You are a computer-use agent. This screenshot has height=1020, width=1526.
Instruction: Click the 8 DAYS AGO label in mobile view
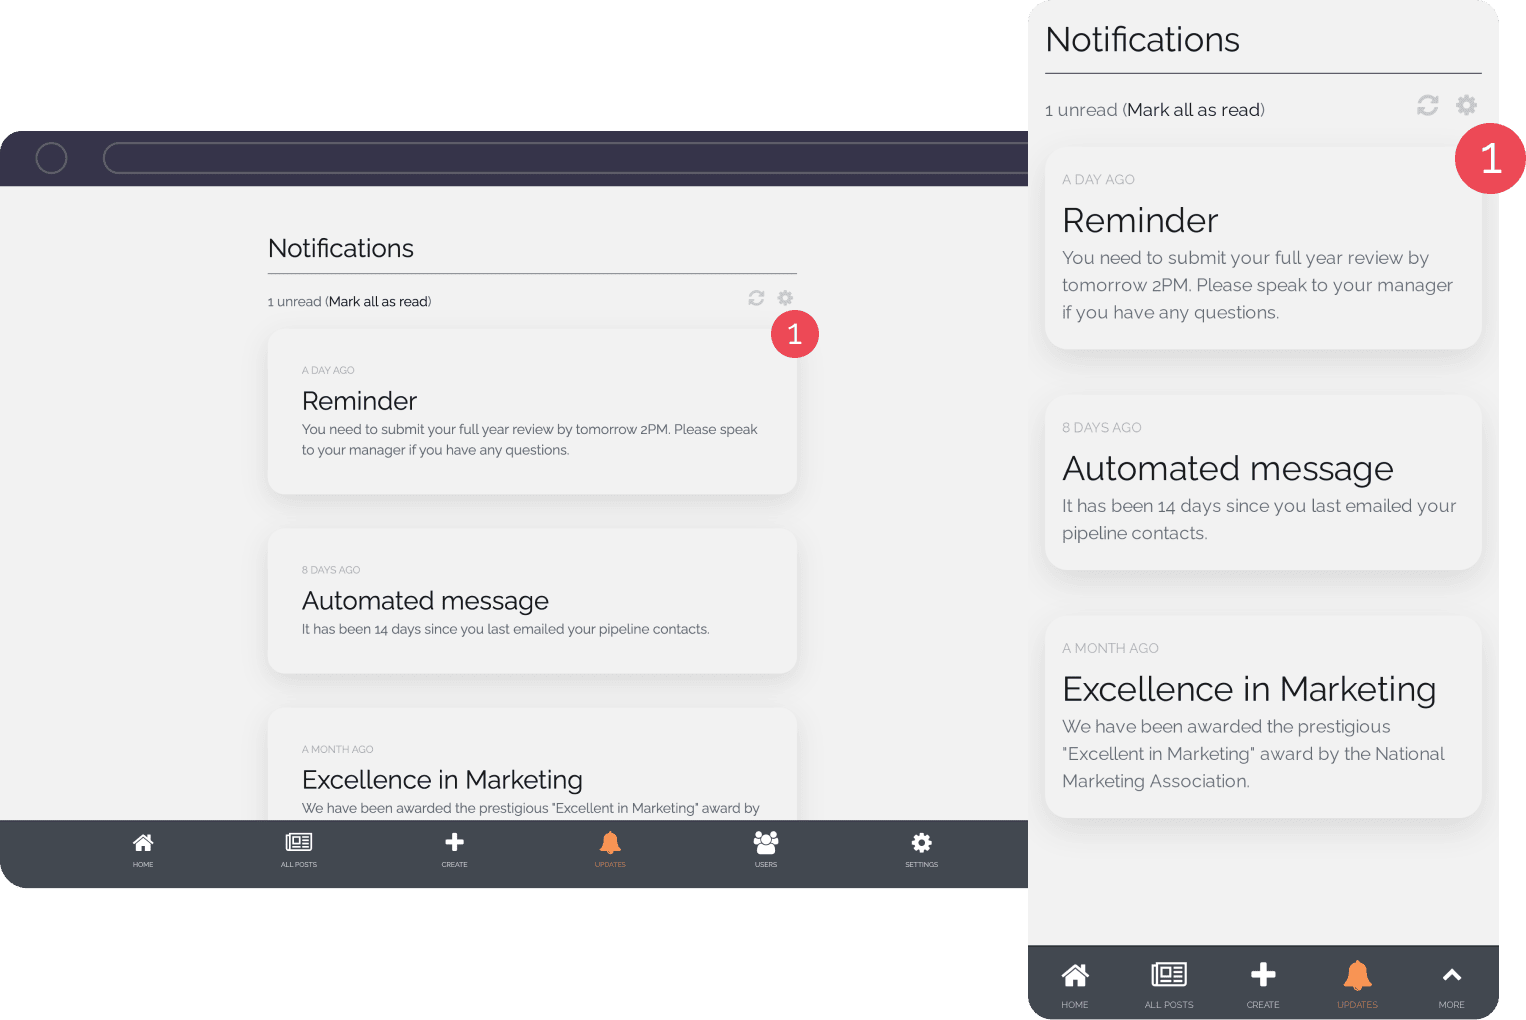[x=1102, y=427]
